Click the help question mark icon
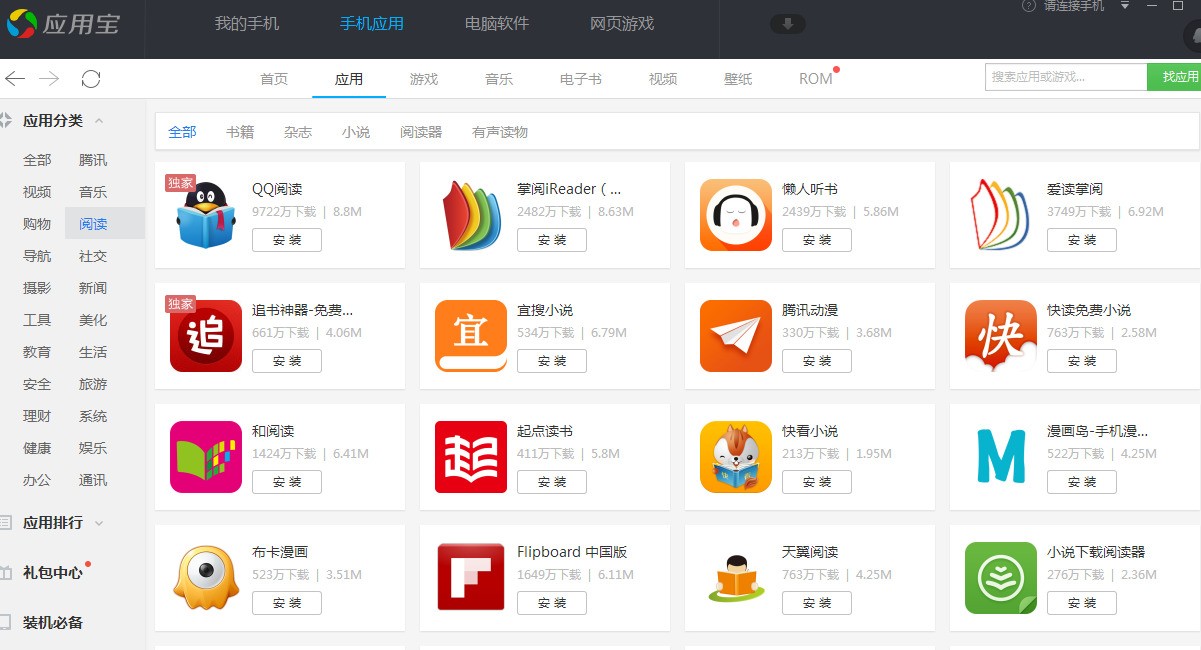The width and height of the screenshot is (1201, 650). [x=1028, y=6]
